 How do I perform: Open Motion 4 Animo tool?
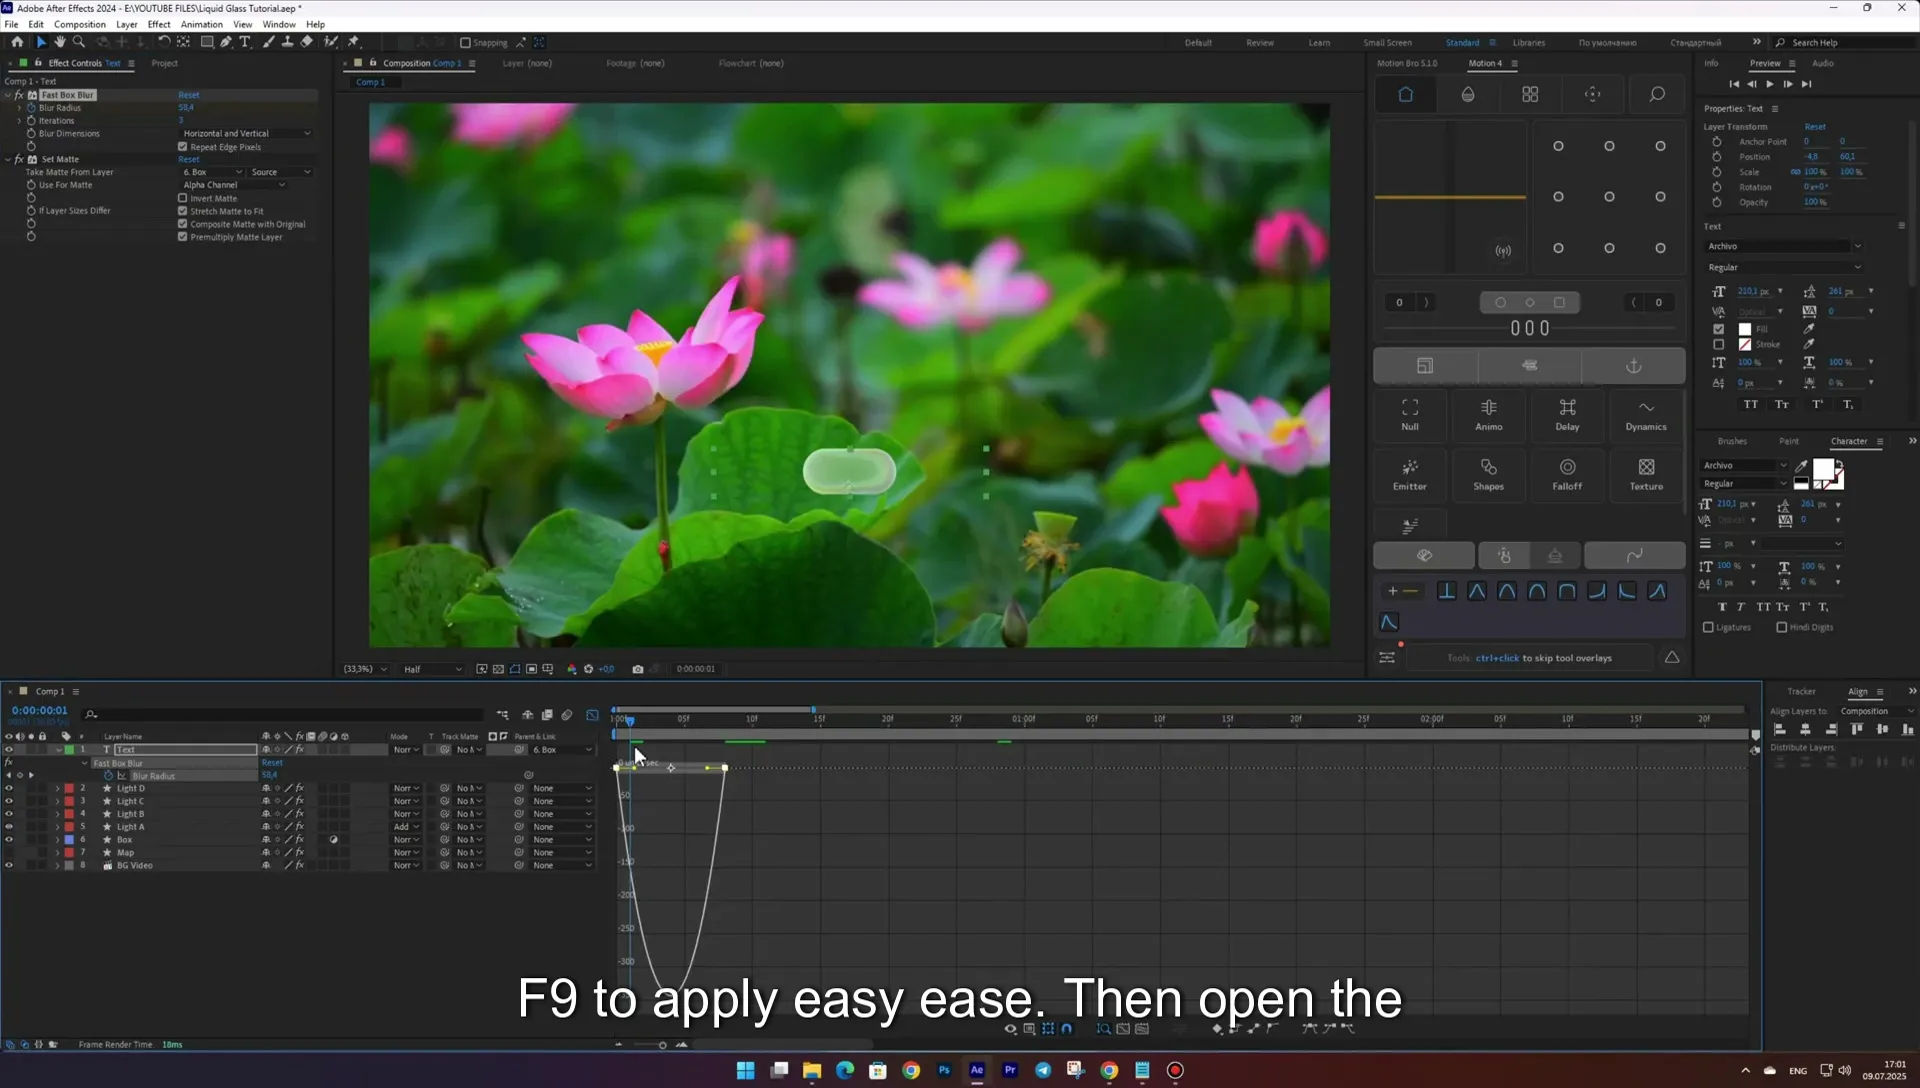(1489, 415)
